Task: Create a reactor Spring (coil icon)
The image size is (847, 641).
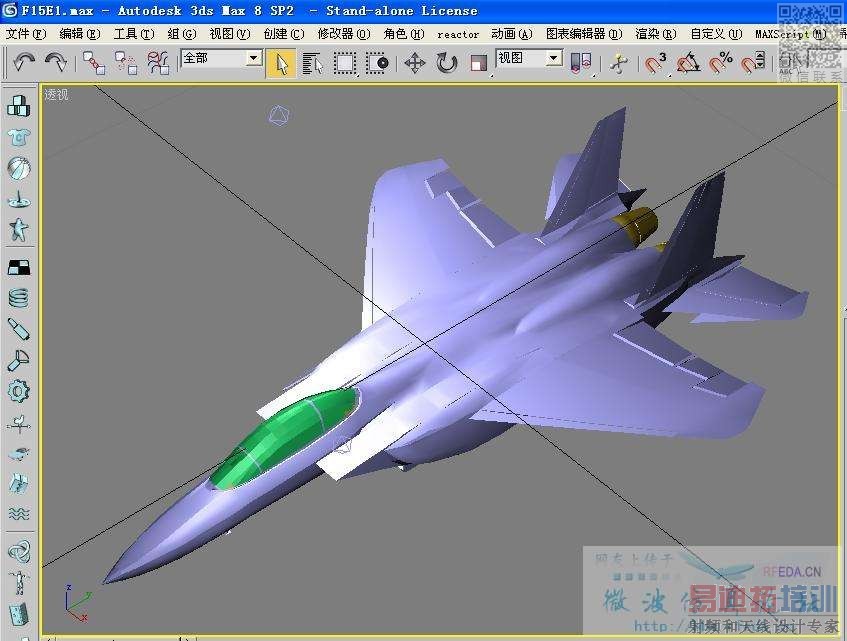Action: pos(18,298)
